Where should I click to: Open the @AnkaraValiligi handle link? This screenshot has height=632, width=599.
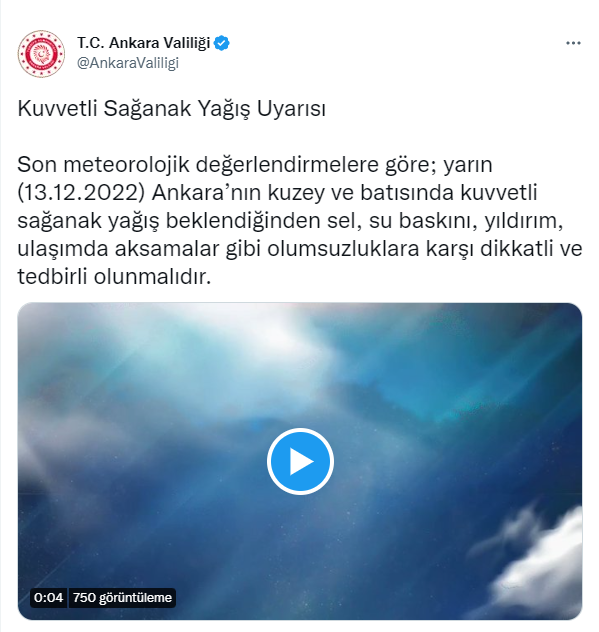point(128,63)
